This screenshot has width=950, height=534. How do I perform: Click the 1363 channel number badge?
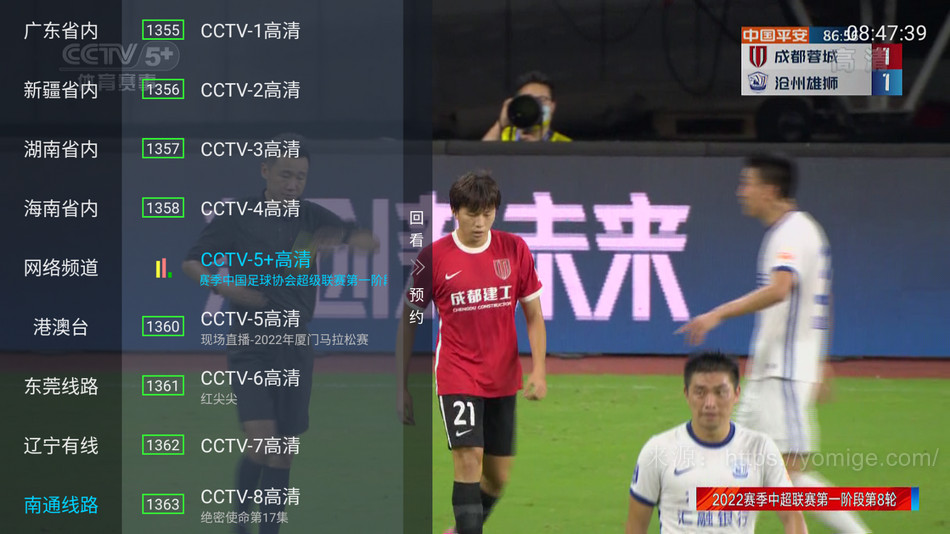tap(163, 504)
